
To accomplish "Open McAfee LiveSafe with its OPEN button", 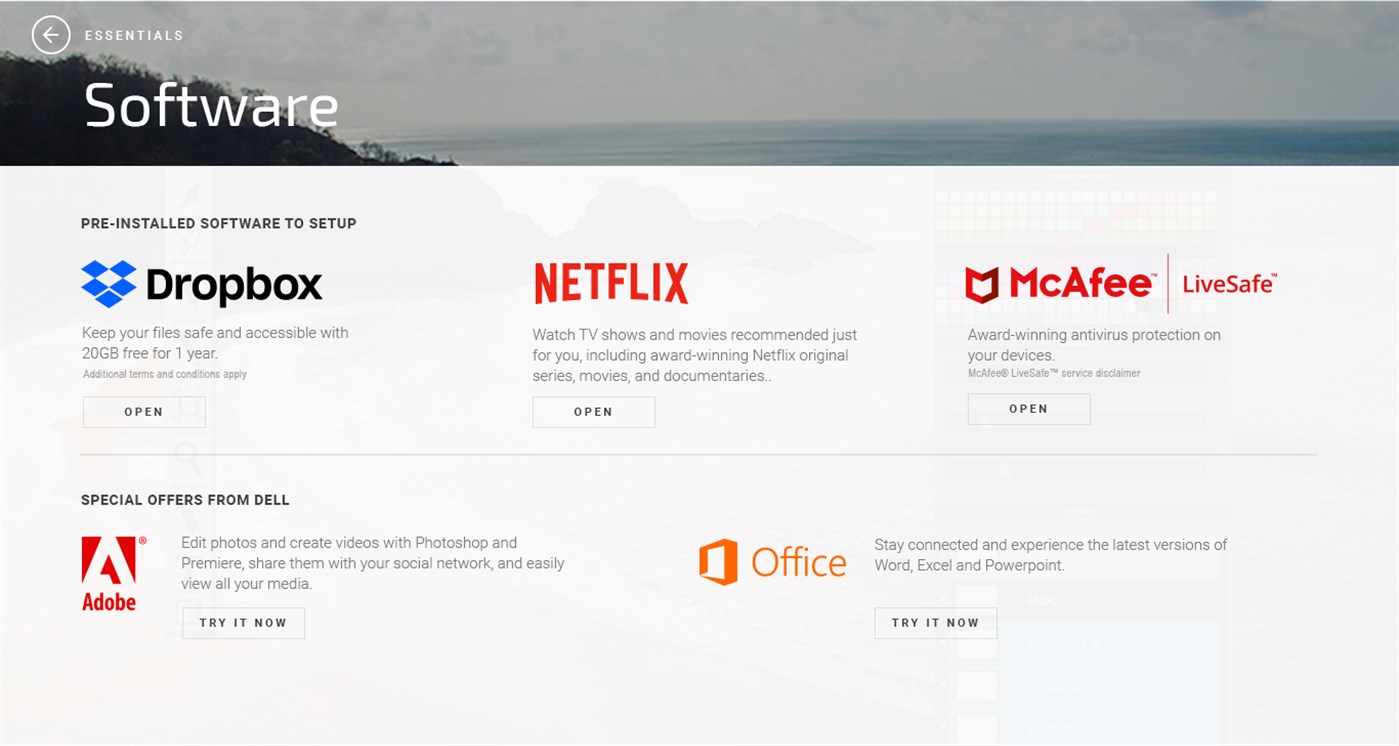I will click(1029, 408).
